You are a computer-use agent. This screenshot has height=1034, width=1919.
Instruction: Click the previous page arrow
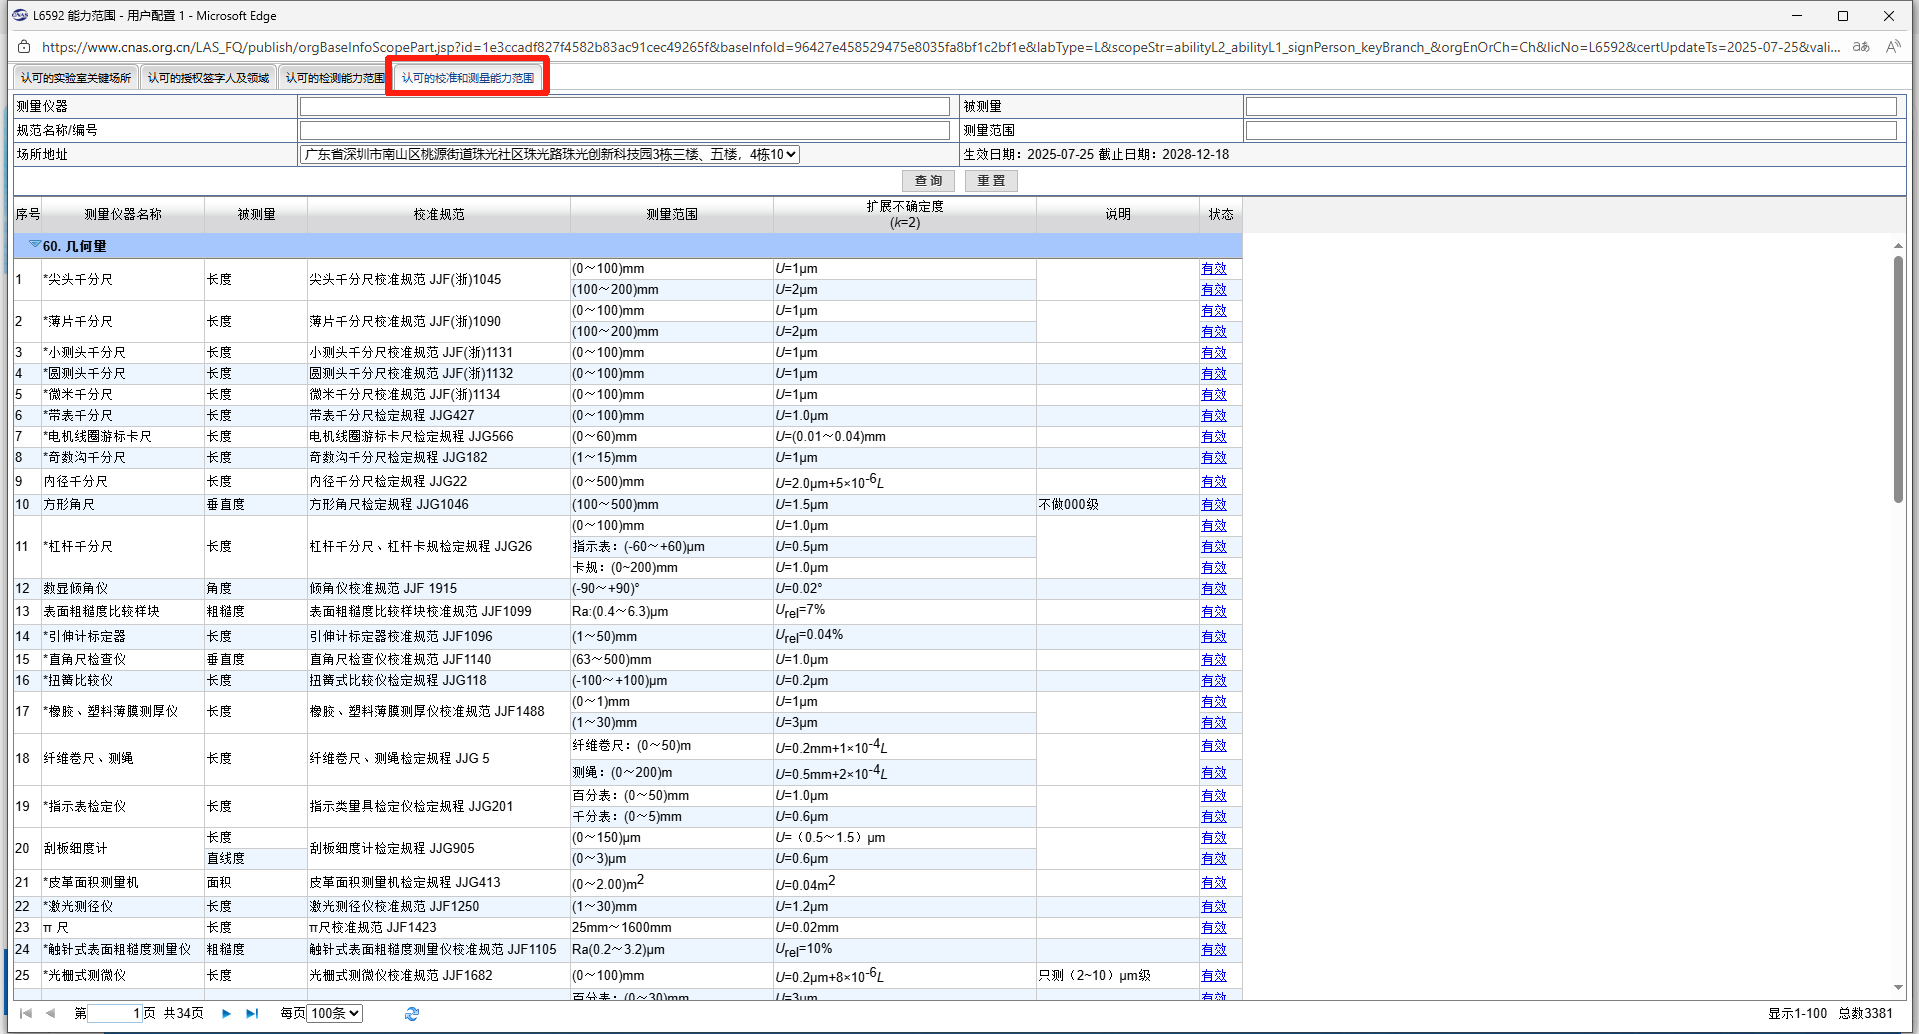[x=51, y=1013]
